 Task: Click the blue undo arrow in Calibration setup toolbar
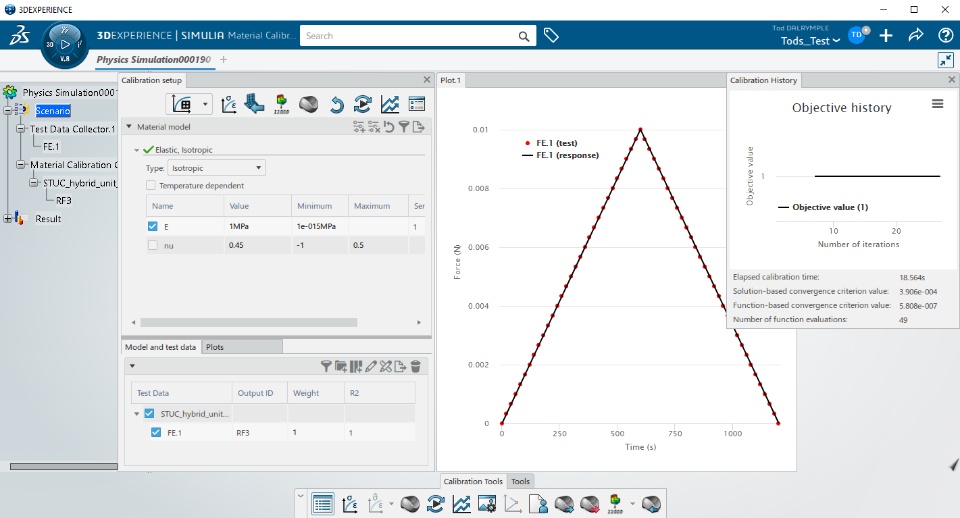[336, 105]
